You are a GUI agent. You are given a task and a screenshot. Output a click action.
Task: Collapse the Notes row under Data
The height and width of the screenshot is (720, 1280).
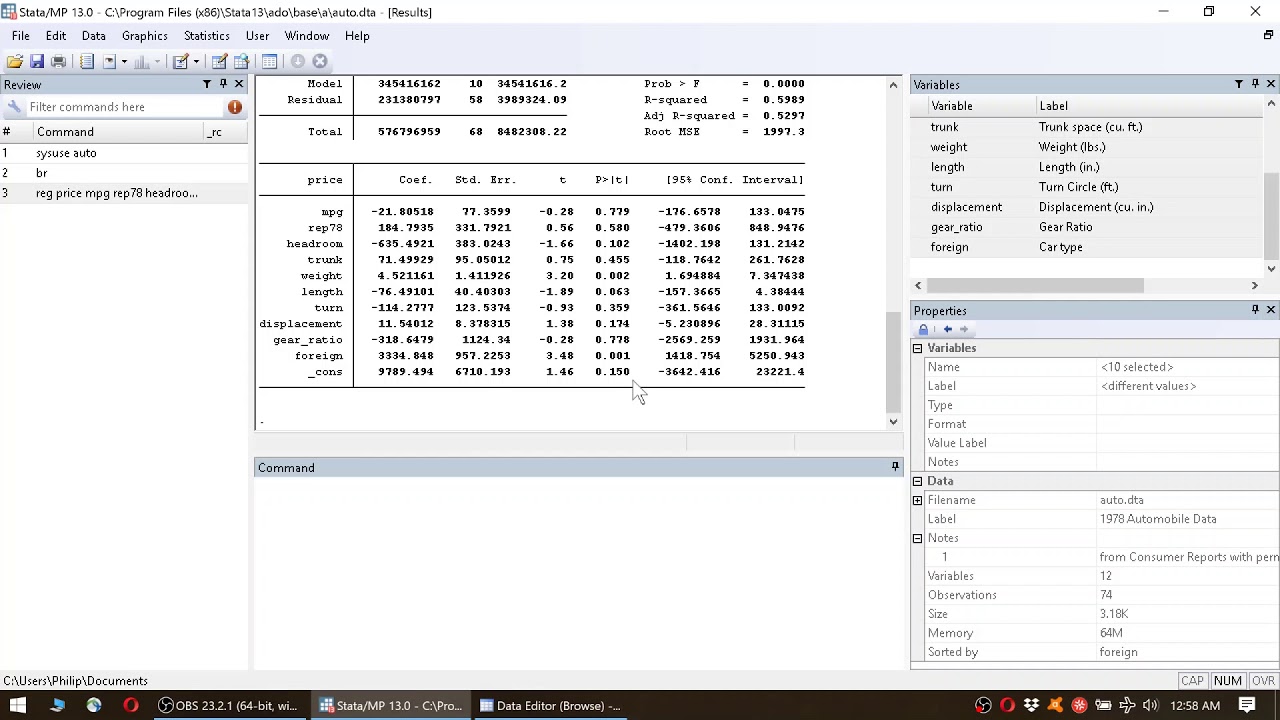point(917,538)
